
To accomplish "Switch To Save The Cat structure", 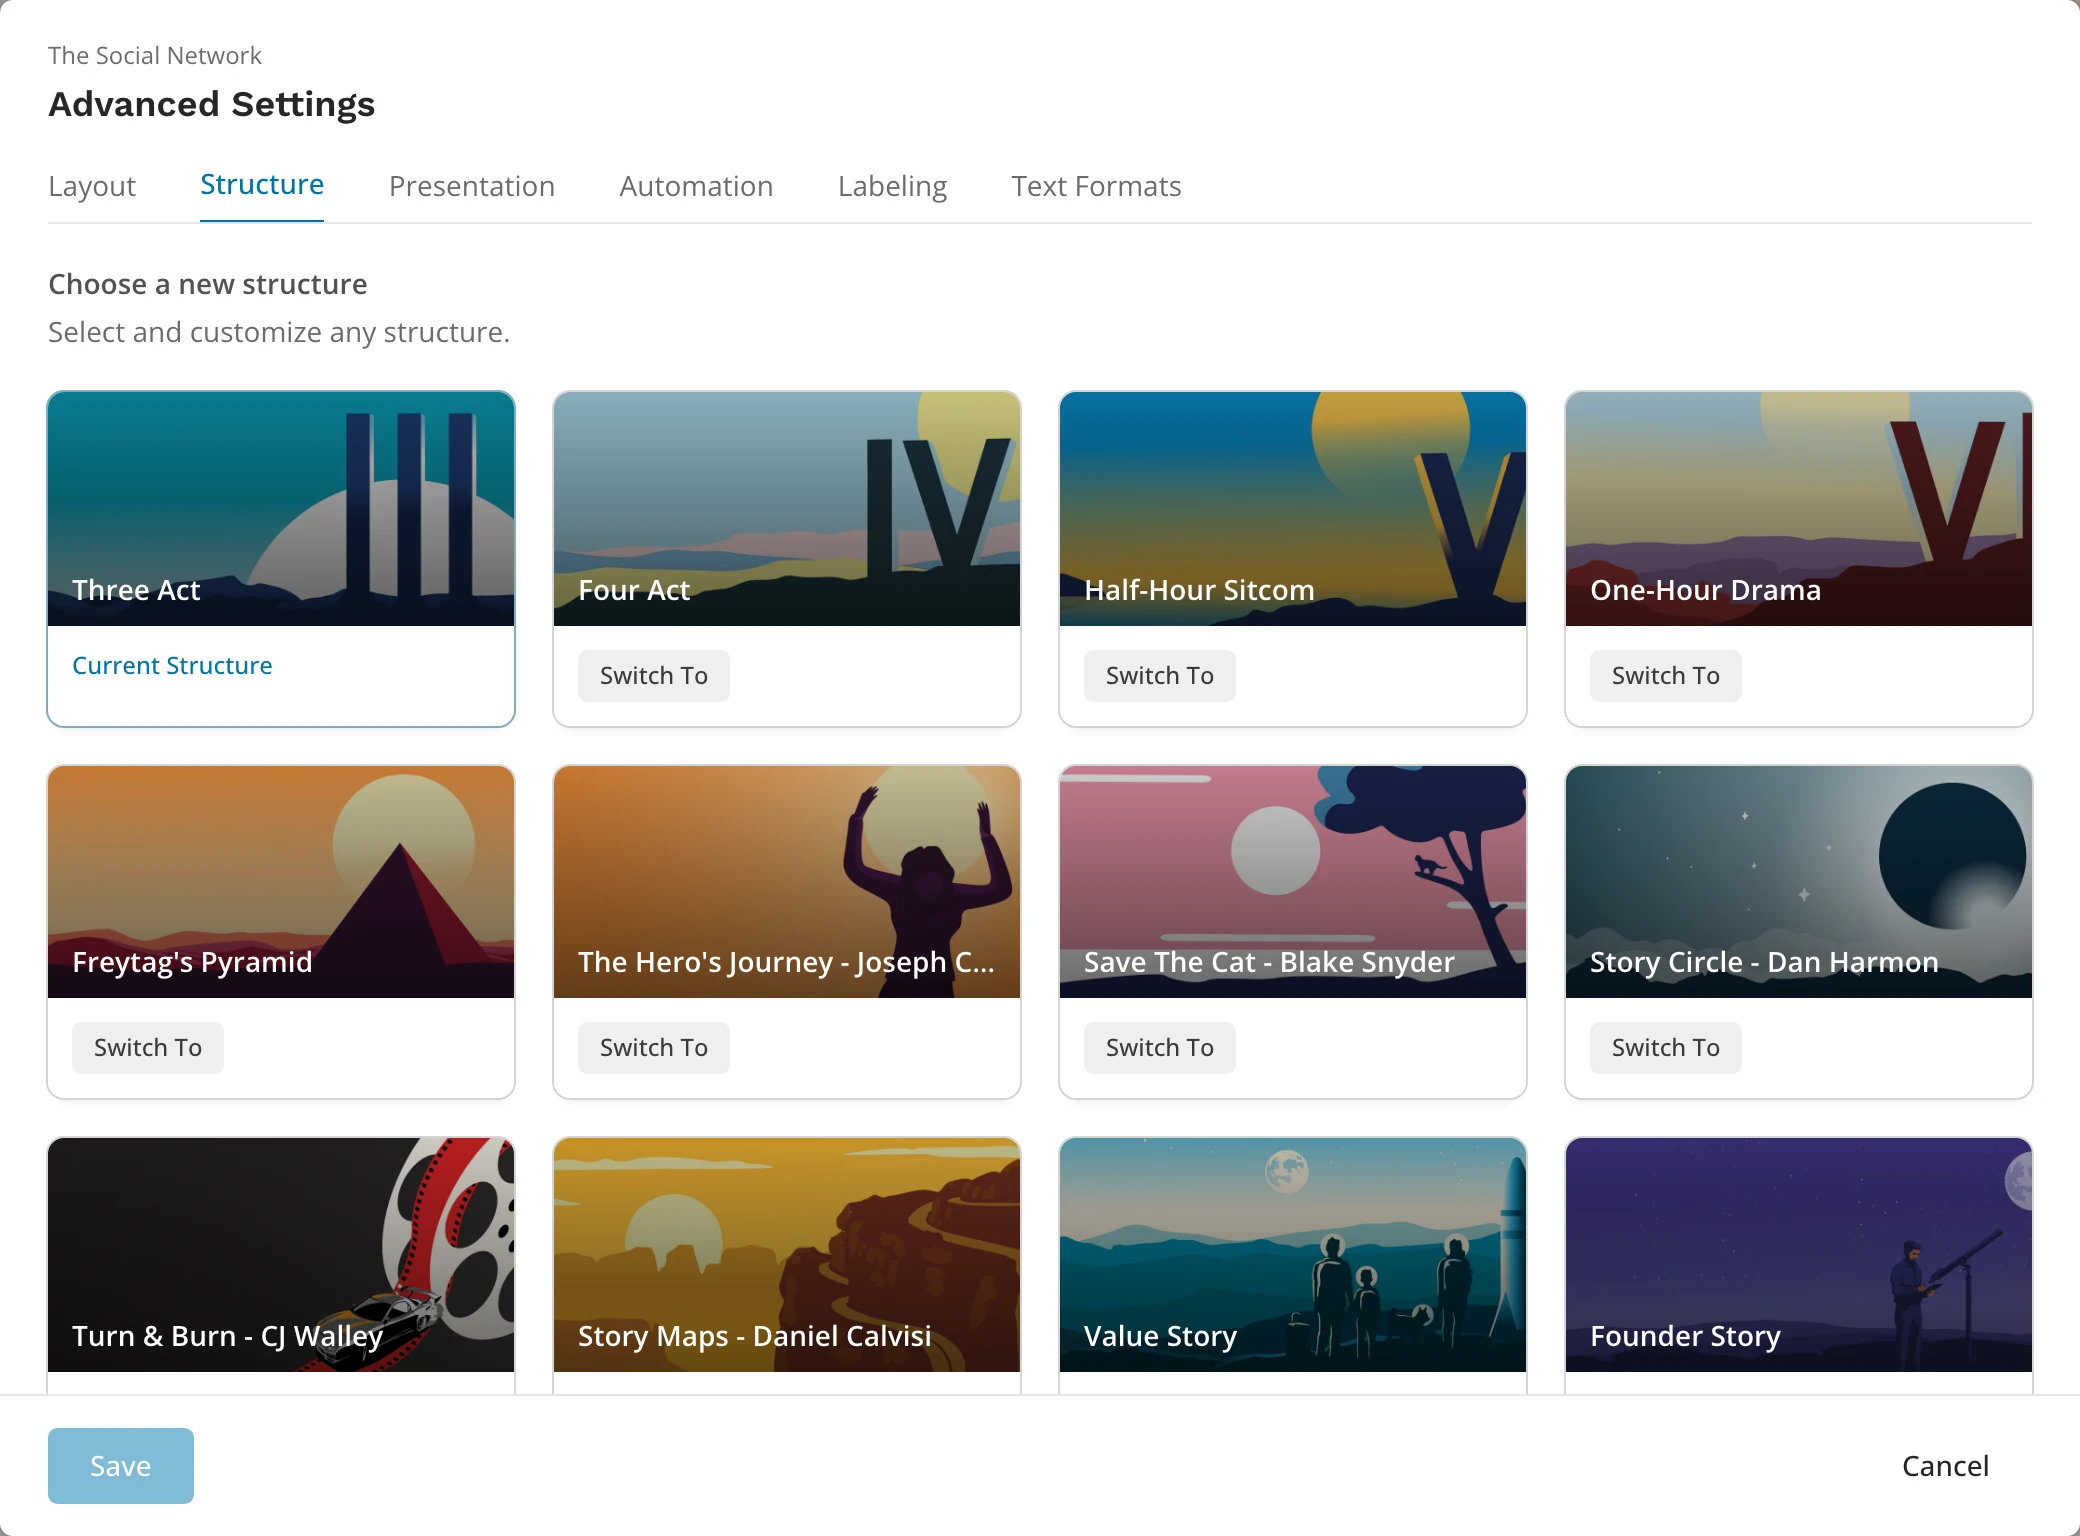I will tap(1160, 1048).
